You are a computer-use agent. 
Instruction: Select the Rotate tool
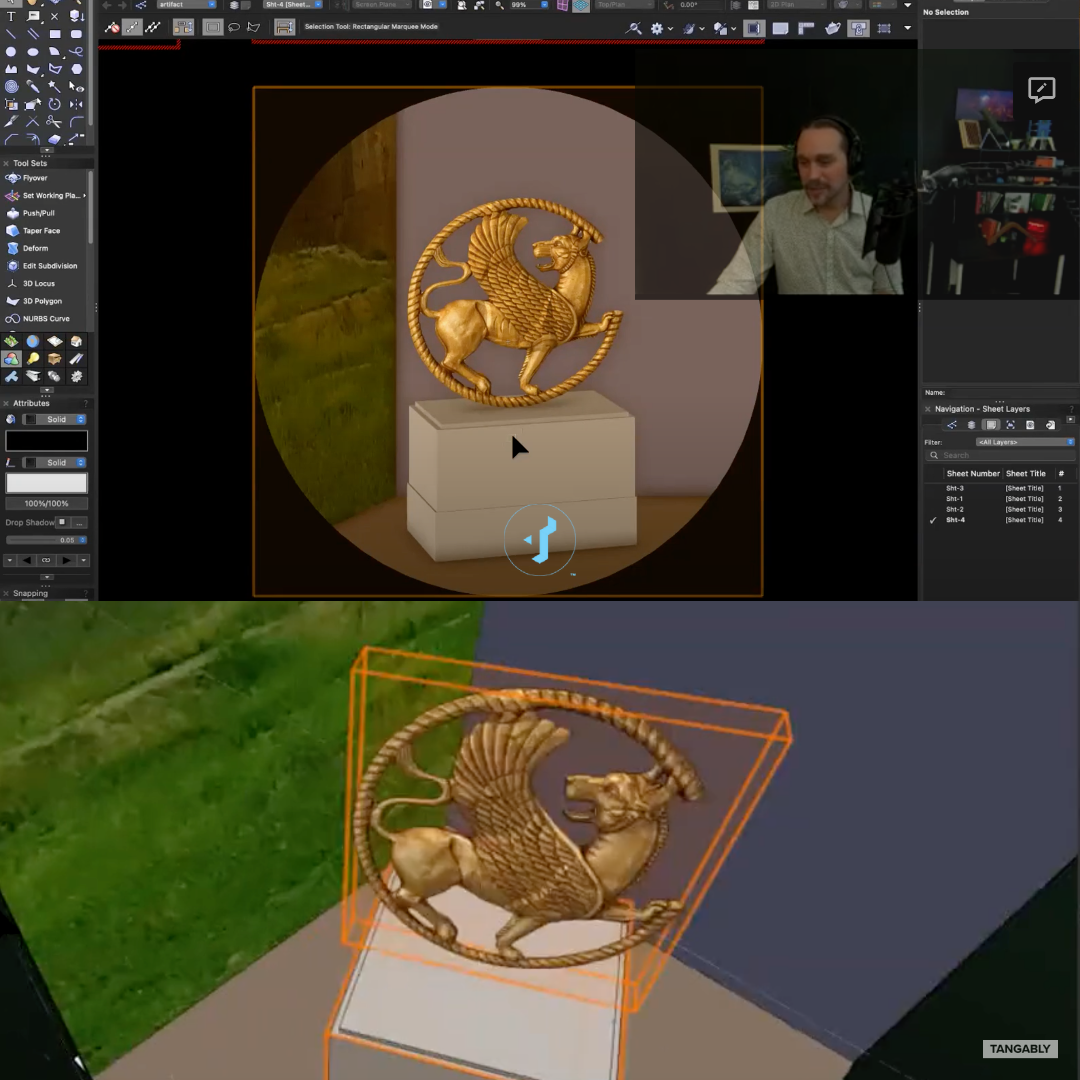click(x=54, y=104)
